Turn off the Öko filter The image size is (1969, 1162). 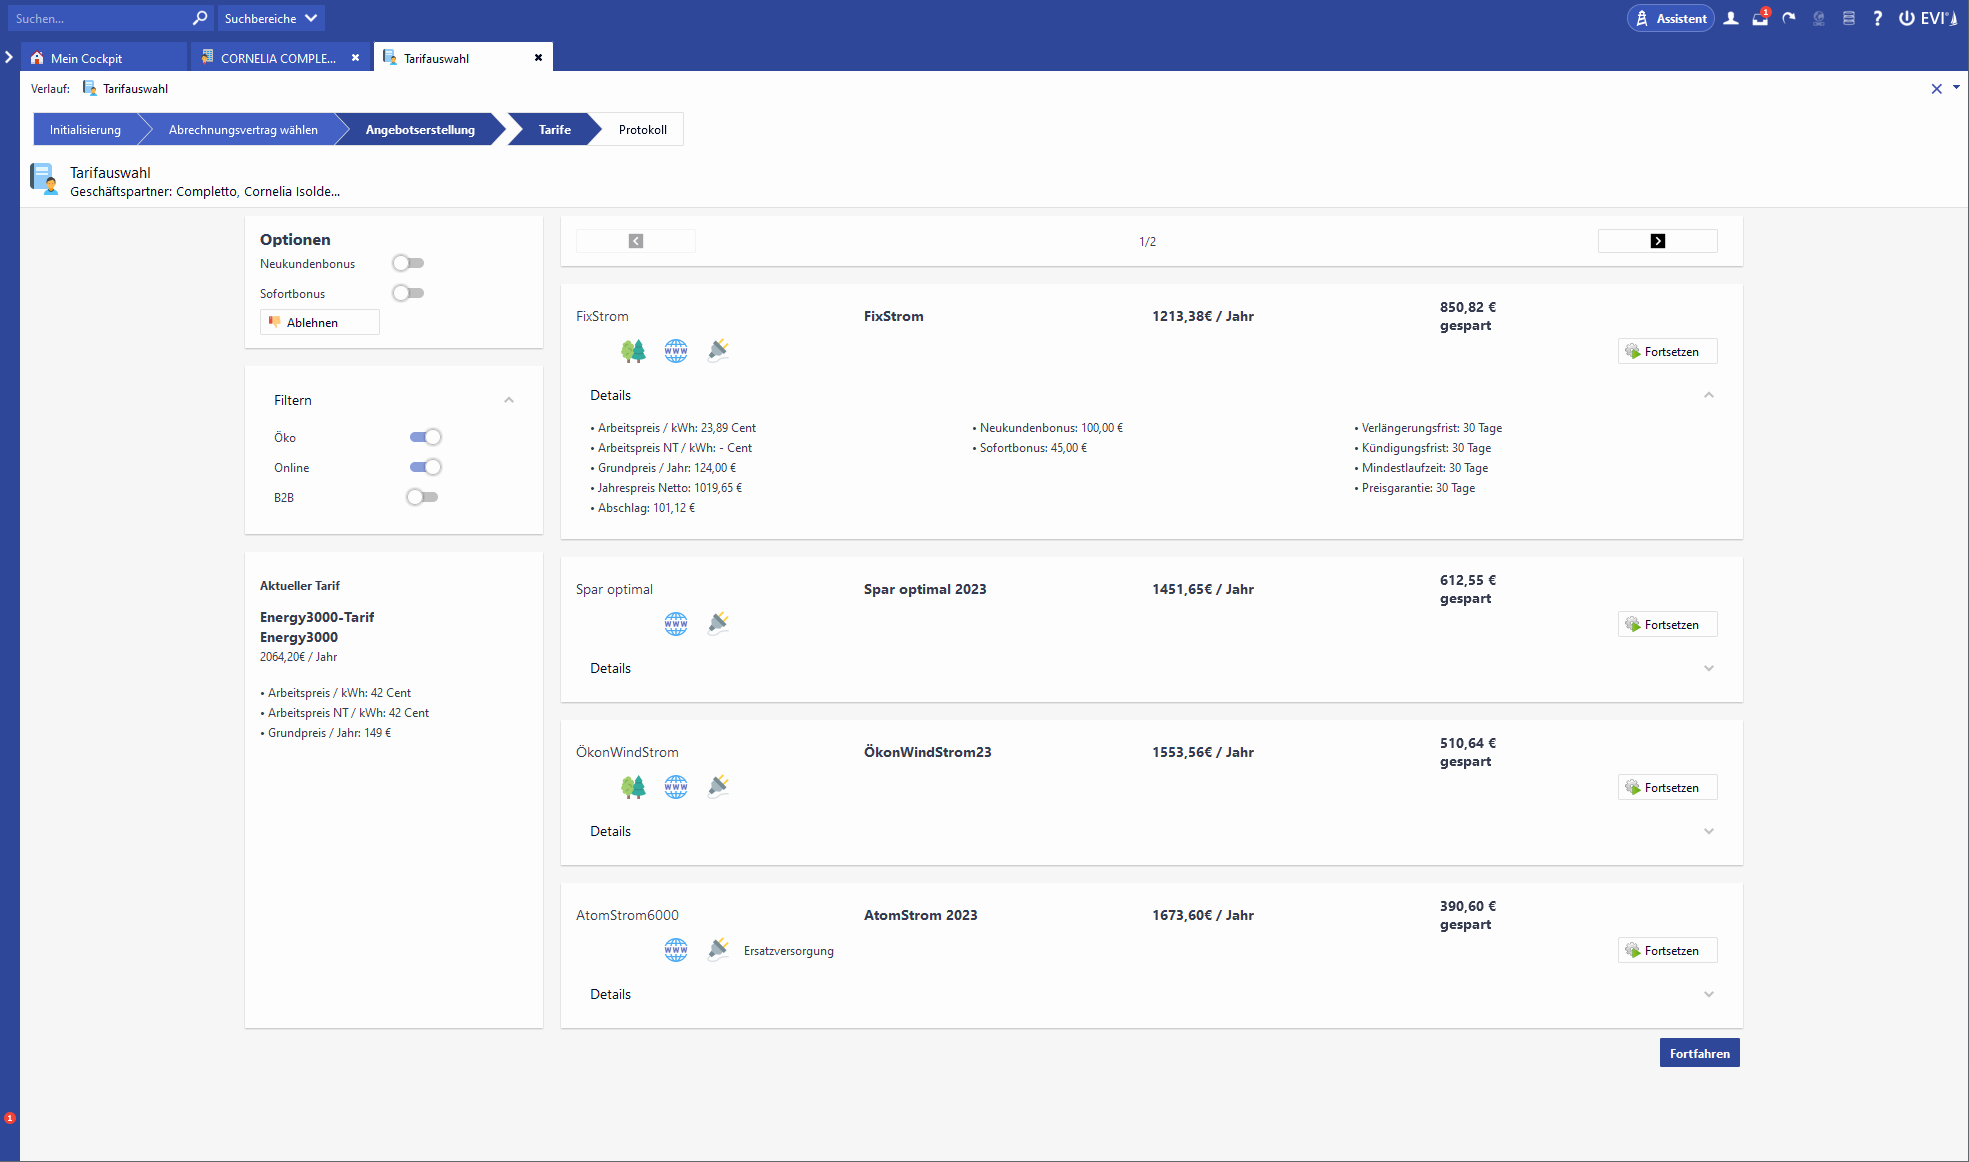pos(425,437)
